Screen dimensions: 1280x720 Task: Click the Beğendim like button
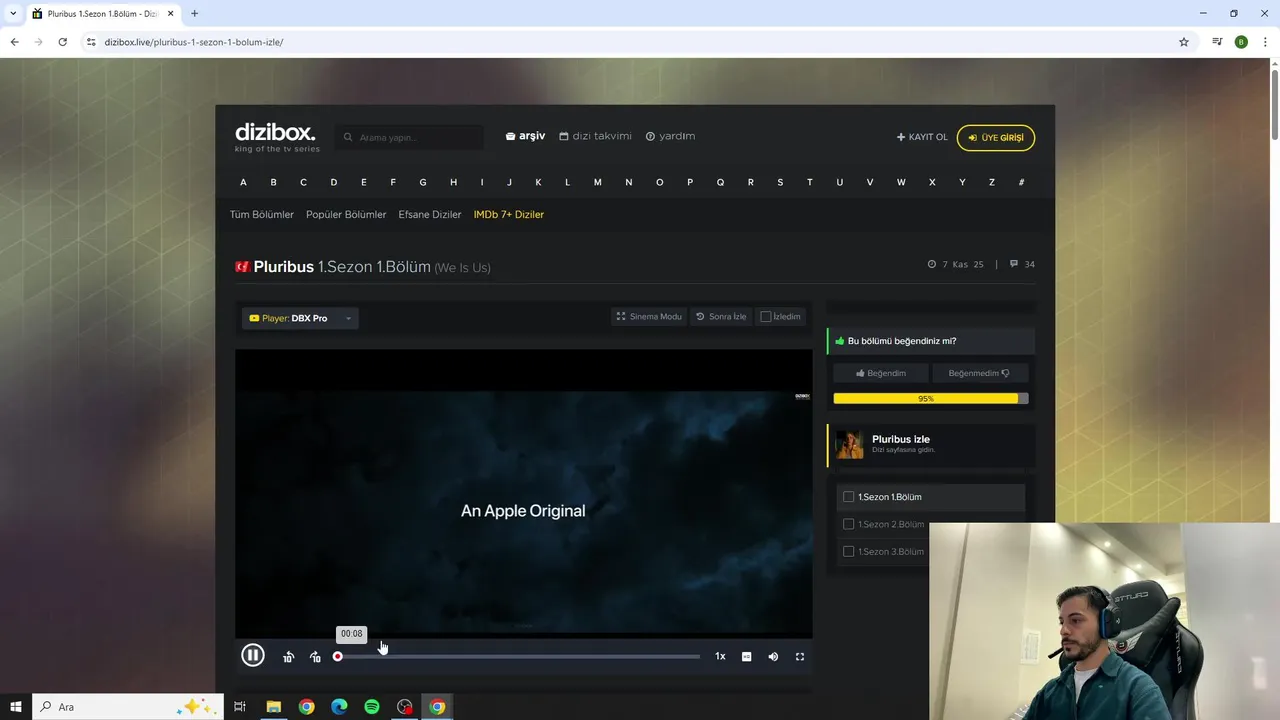(881, 373)
